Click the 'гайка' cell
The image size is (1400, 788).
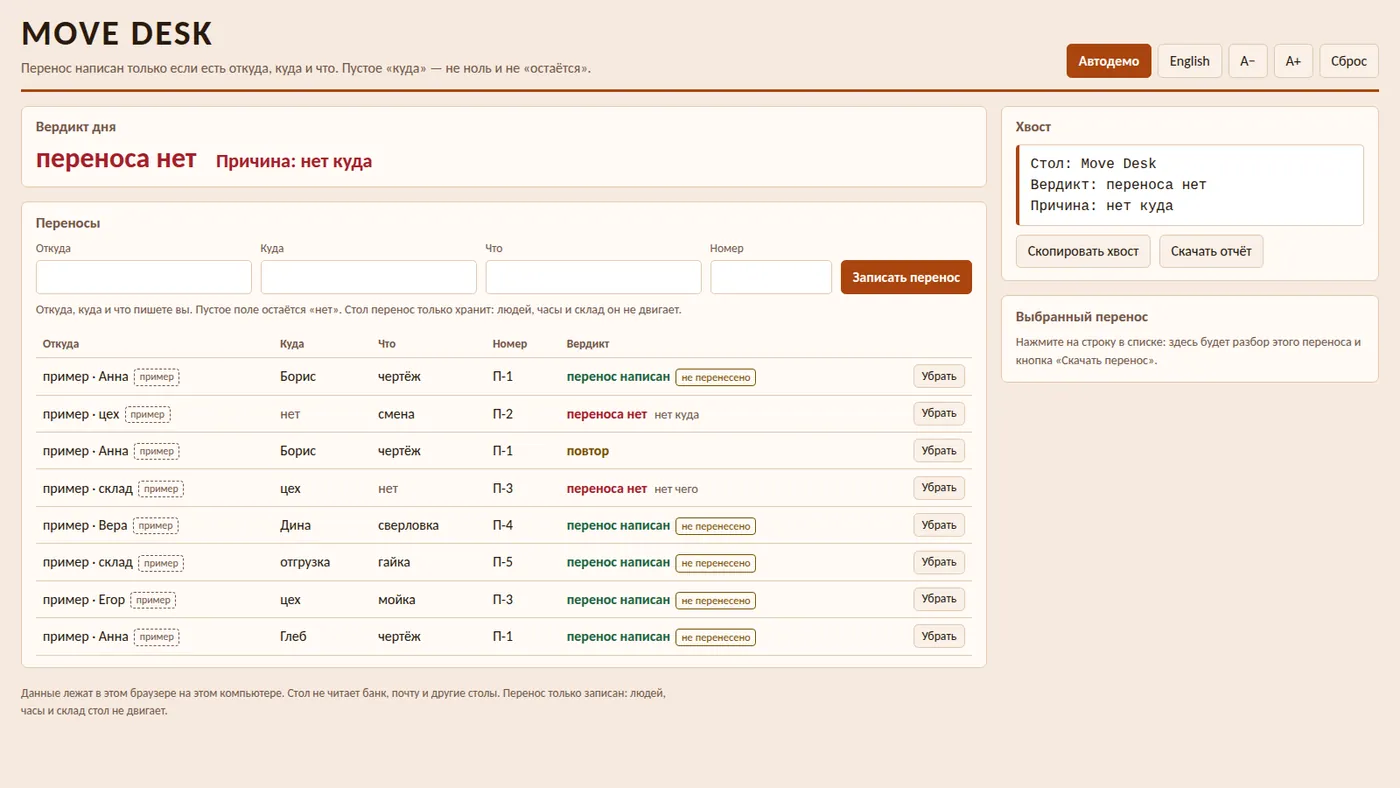pyautogui.click(x=394, y=562)
